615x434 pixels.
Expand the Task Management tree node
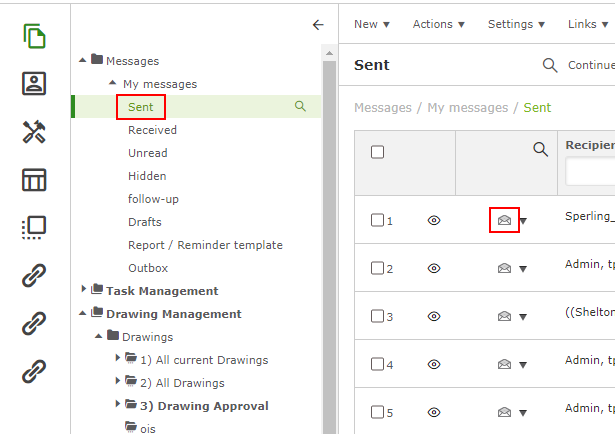tap(83, 291)
